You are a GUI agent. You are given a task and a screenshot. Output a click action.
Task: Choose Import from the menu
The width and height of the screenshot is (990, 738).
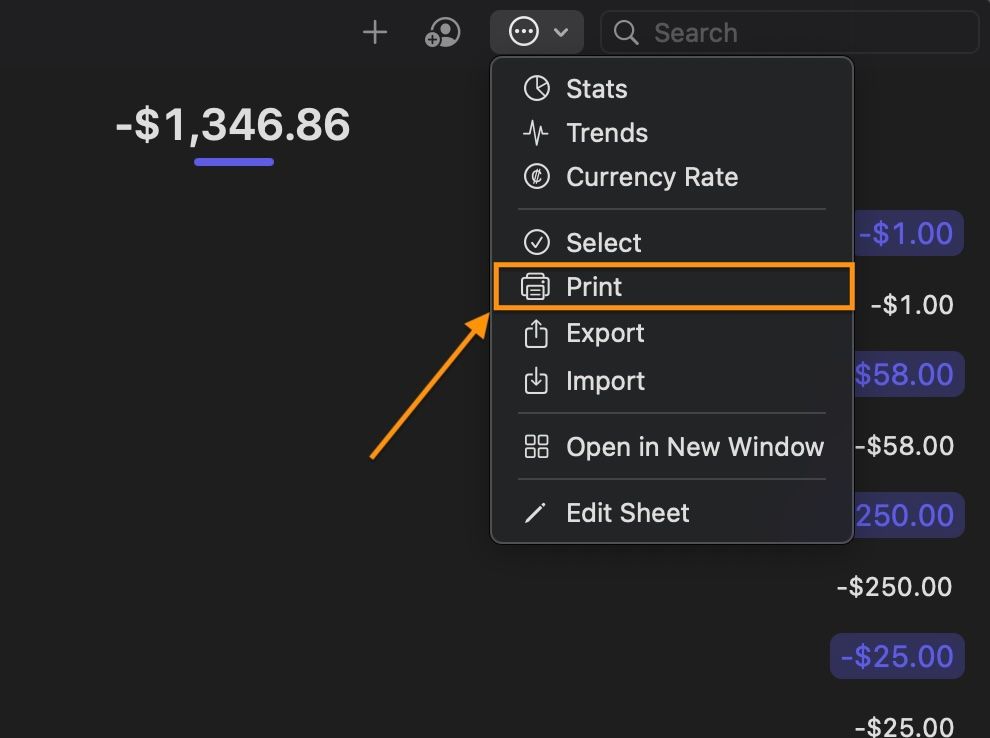(605, 381)
